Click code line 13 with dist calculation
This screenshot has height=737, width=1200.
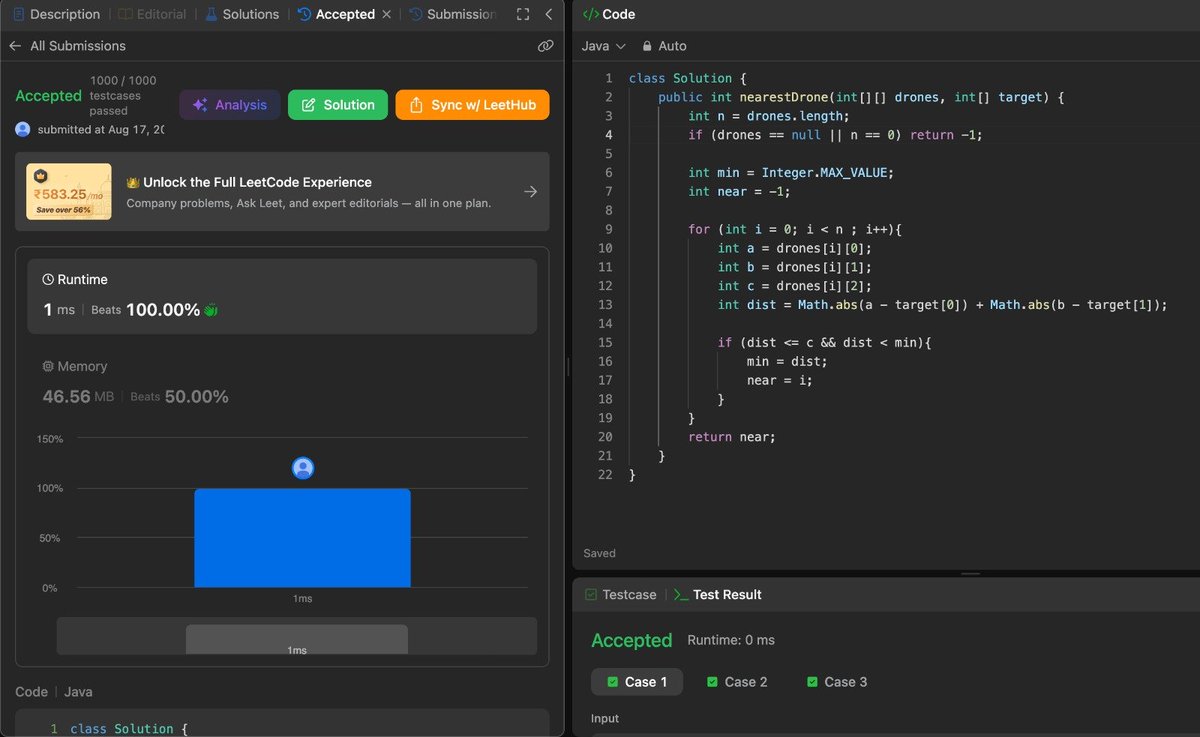click(942, 305)
